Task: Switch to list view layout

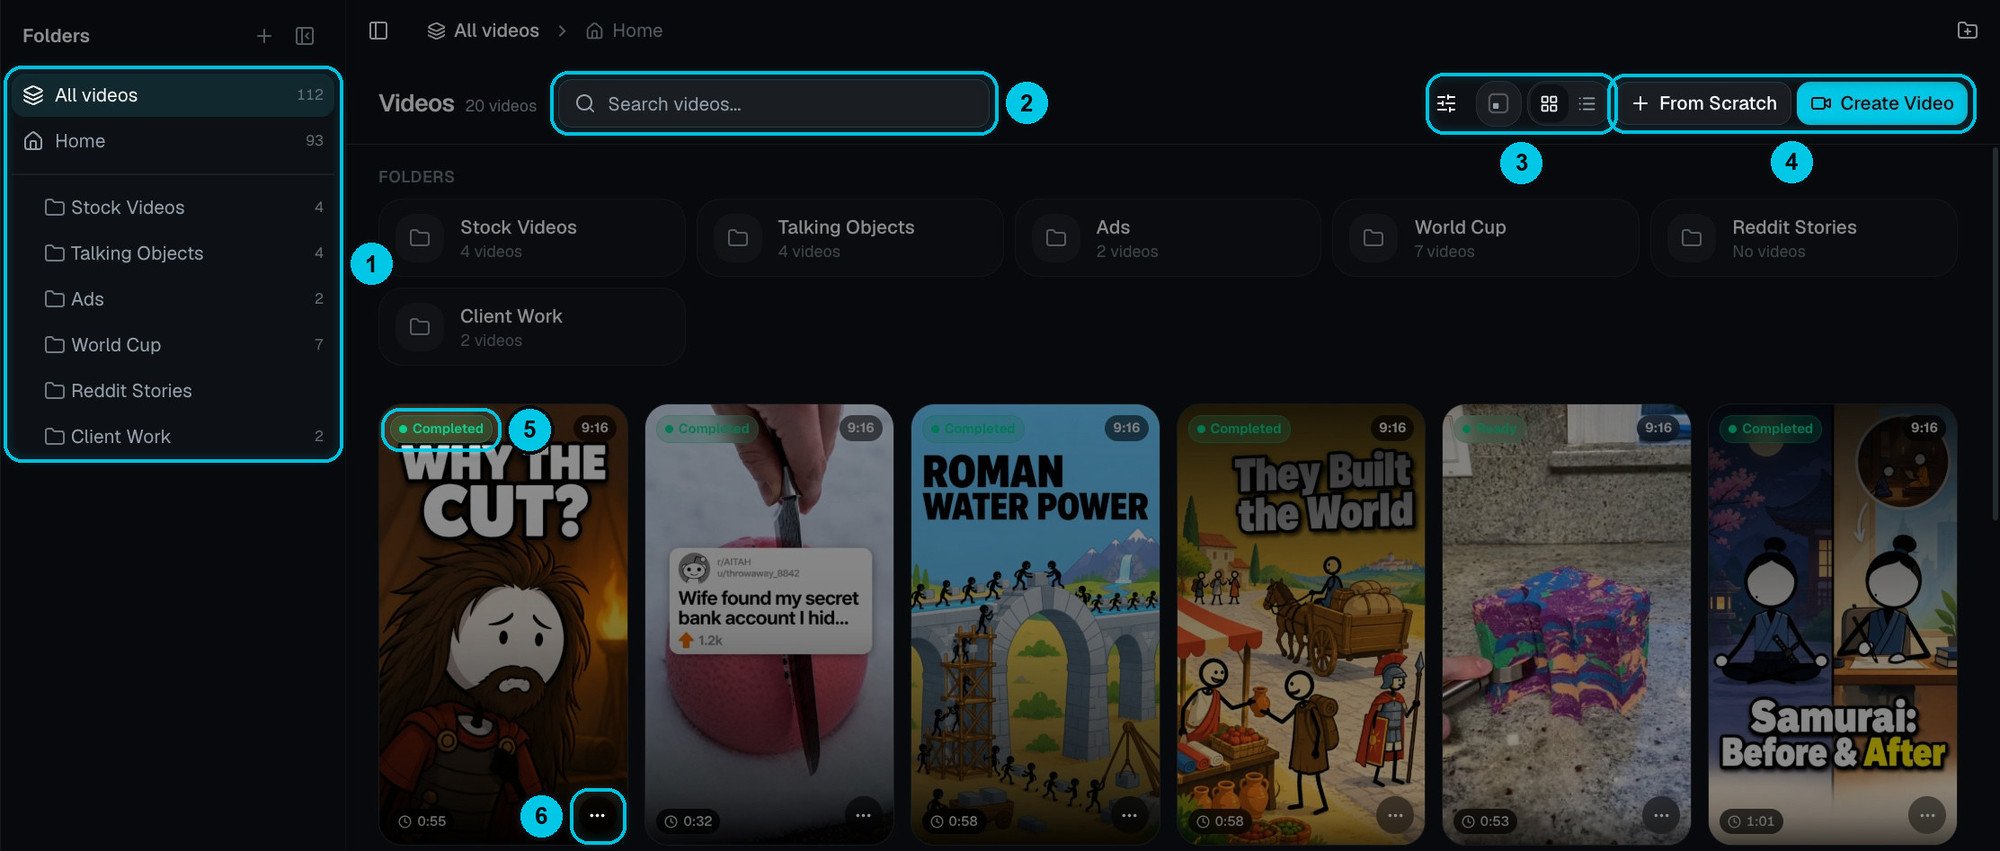Action: (1587, 103)
